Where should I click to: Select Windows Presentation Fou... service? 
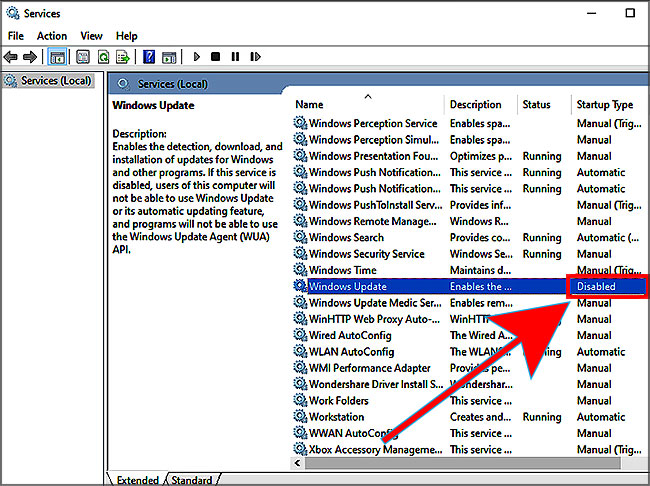(468, 156)
